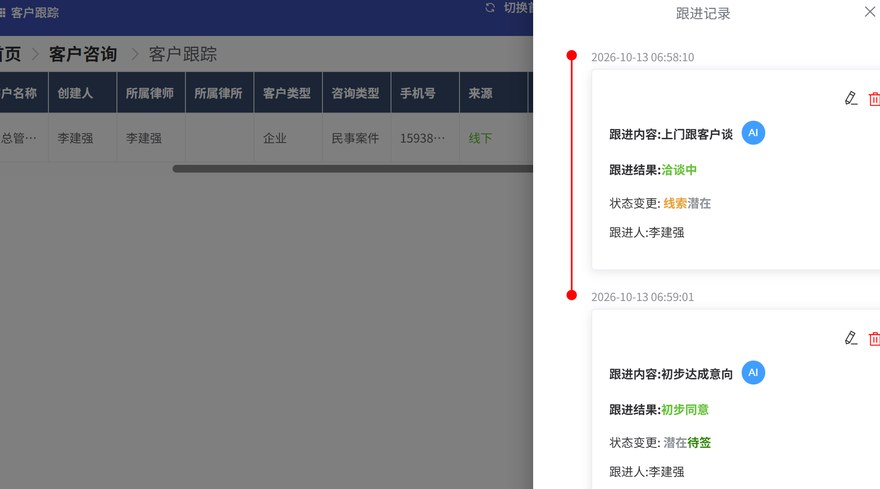This screenshot has height=489, width=880.
Task: Click AI badge beside 上门跟客户谈
Action: point(753,133)
